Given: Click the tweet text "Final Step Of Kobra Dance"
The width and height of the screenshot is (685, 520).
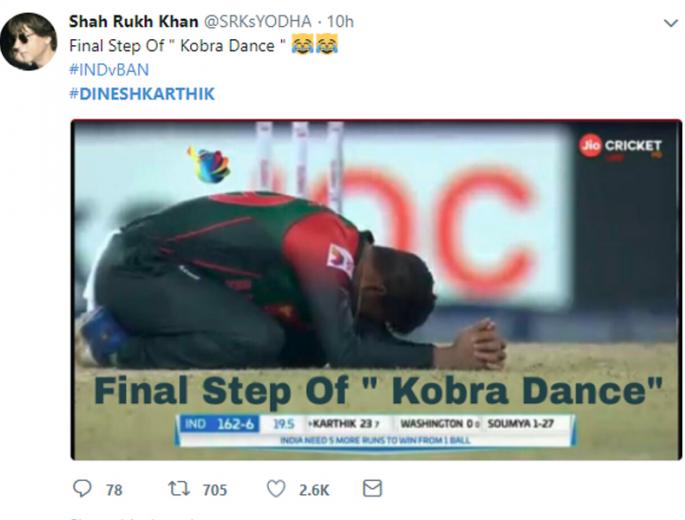Looking at the screenshot, I should [178, 45].
